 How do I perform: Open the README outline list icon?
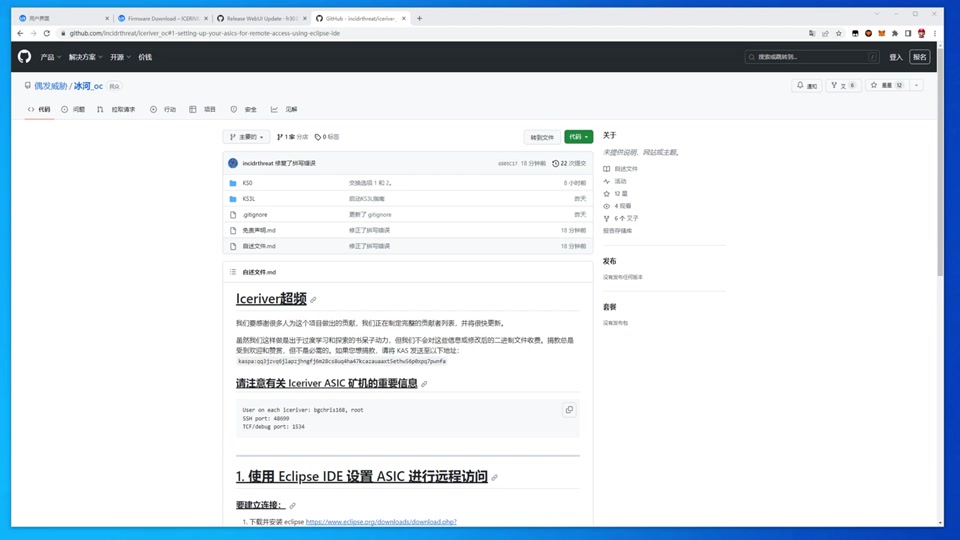click(233, 272)
